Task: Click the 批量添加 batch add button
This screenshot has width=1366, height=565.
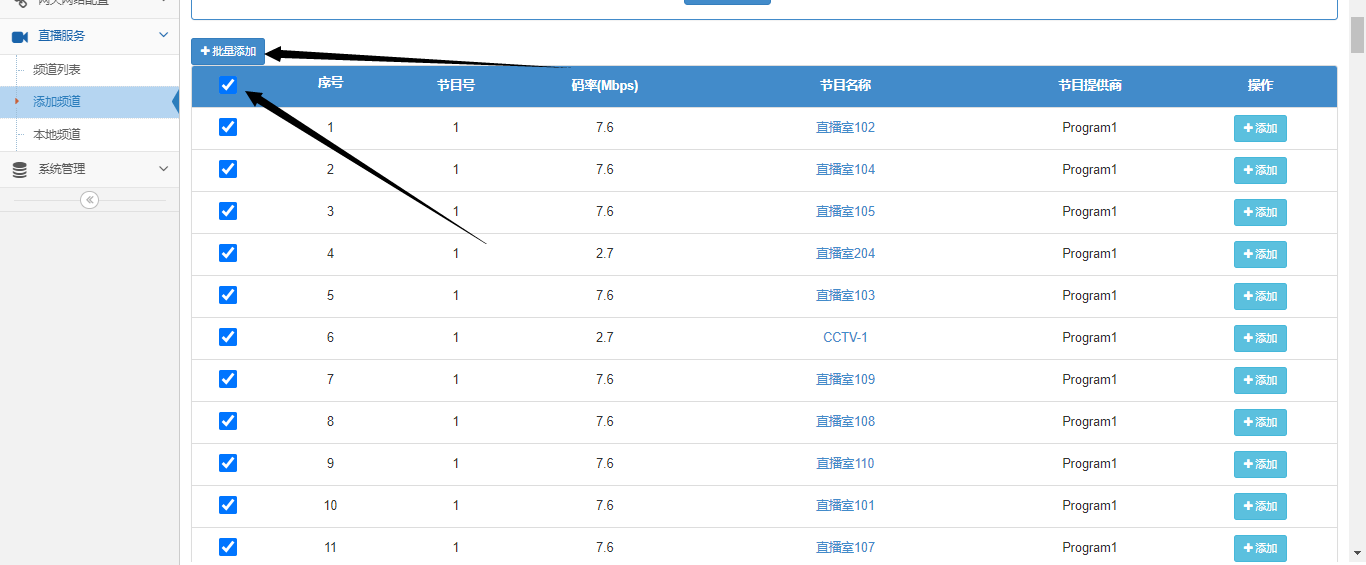Action: tap(228, 51)
